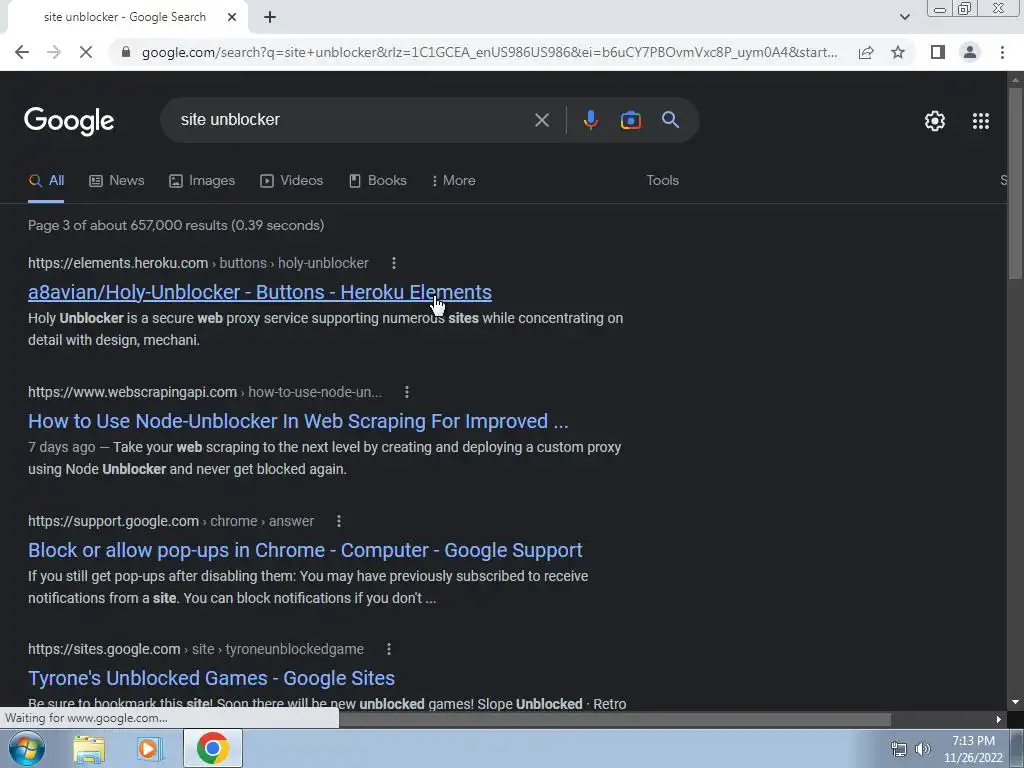The width and height of the screenshot is (1024, 768).
Task: Open Google quick settings gear
Action: click(x=935, y=121)
